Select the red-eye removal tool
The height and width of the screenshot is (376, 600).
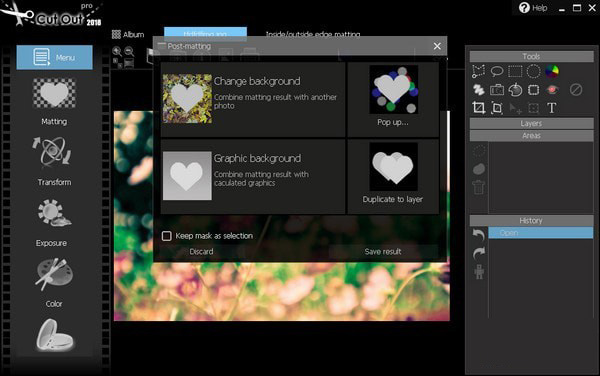click(x=552, y=90)
